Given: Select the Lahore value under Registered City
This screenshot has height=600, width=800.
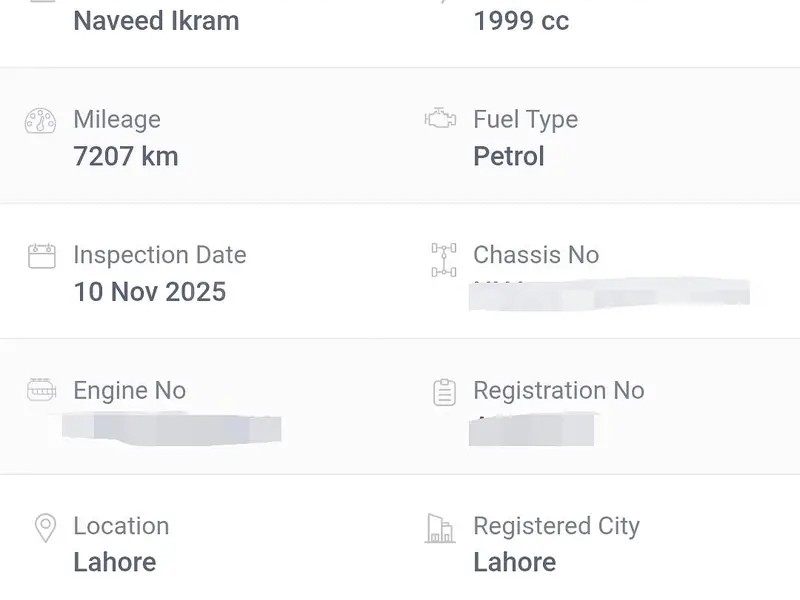Looking at the screenshot, I should point(515,562).
